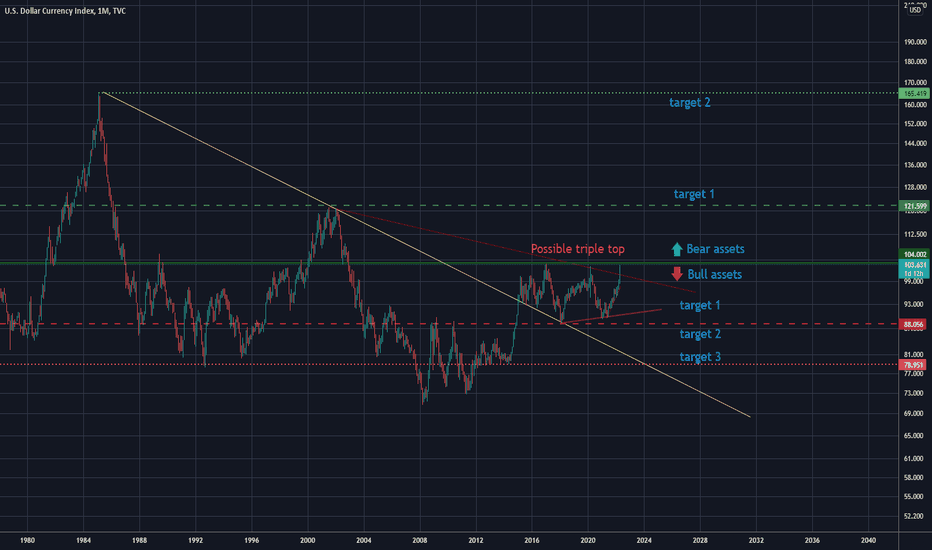932x550 pixels.
Task: Select the 'Bull assets' text label
Action: coord(714,274)
